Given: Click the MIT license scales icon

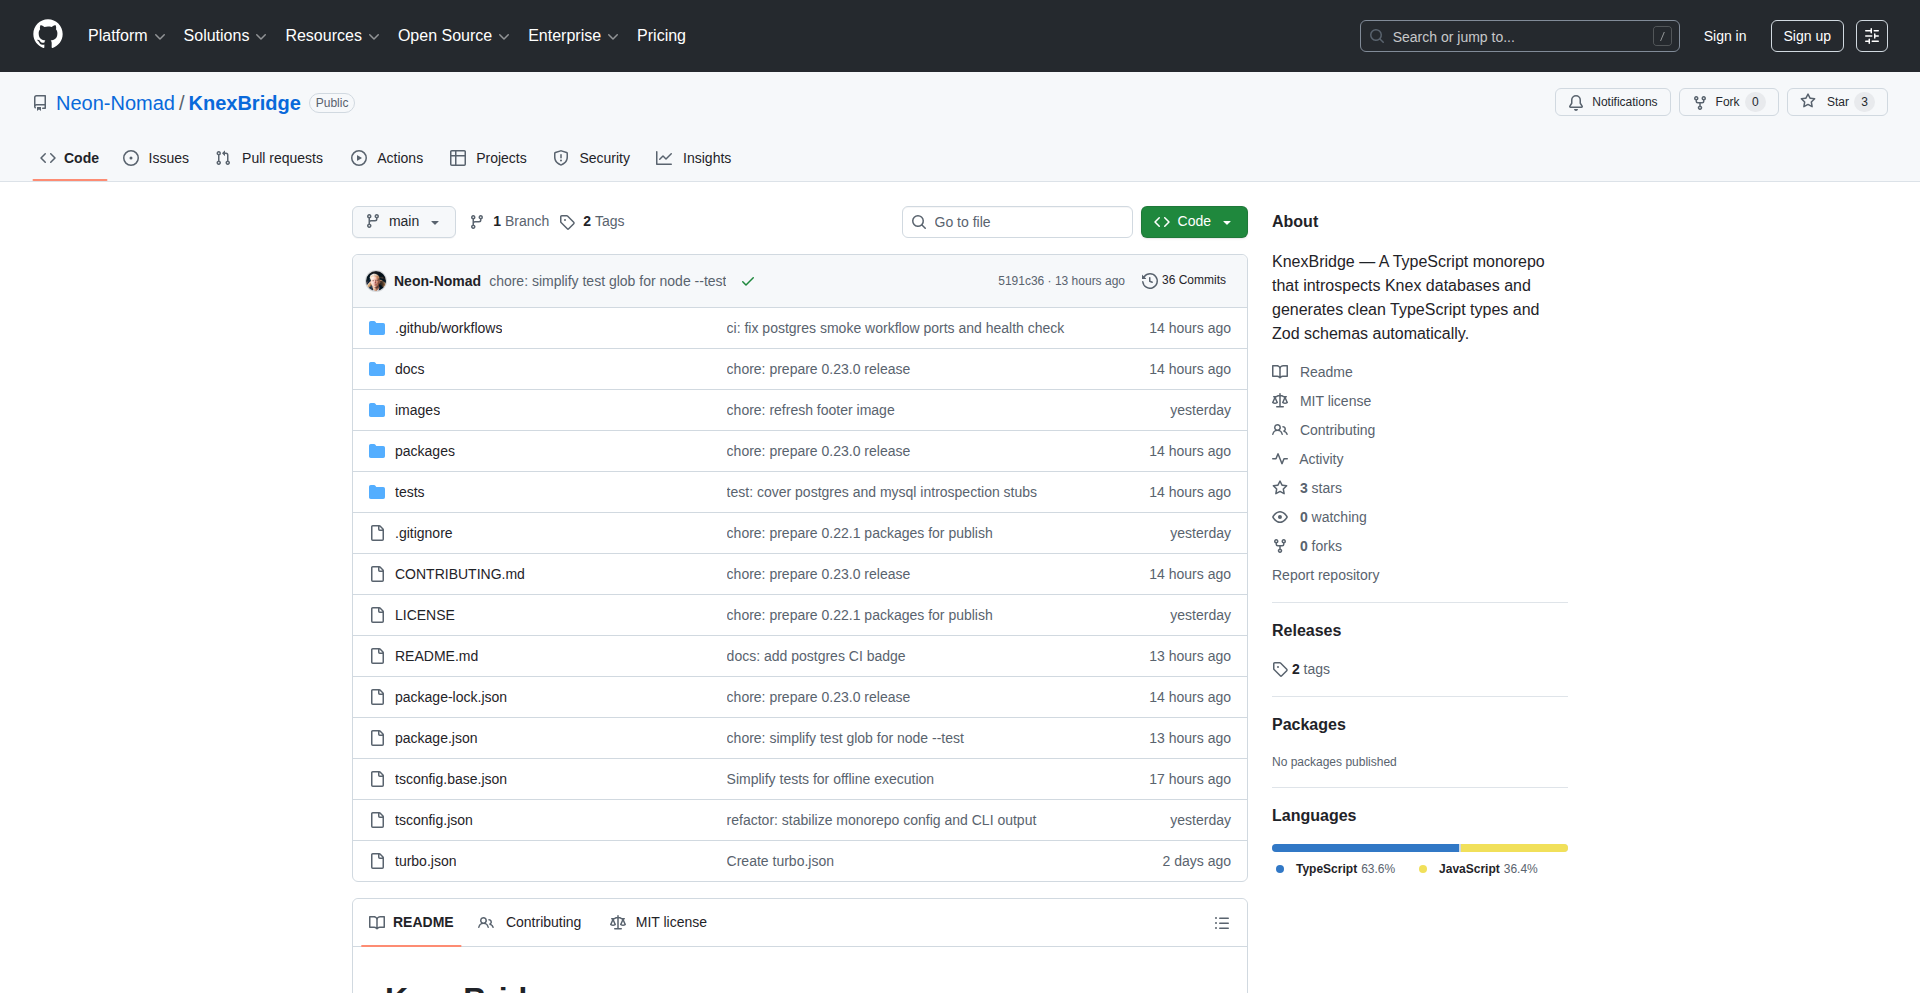Looking at the screenshot, I should point(1280,400).
